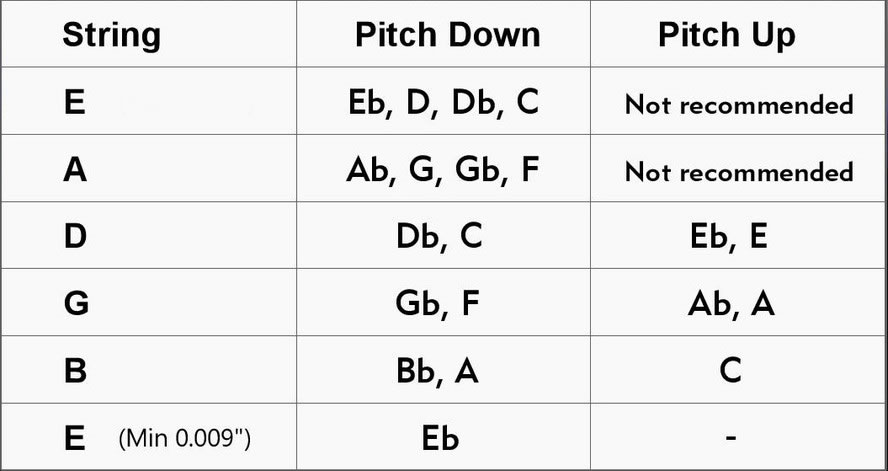
Task: Click the "D" string label
Action: [x=74, y=236]
